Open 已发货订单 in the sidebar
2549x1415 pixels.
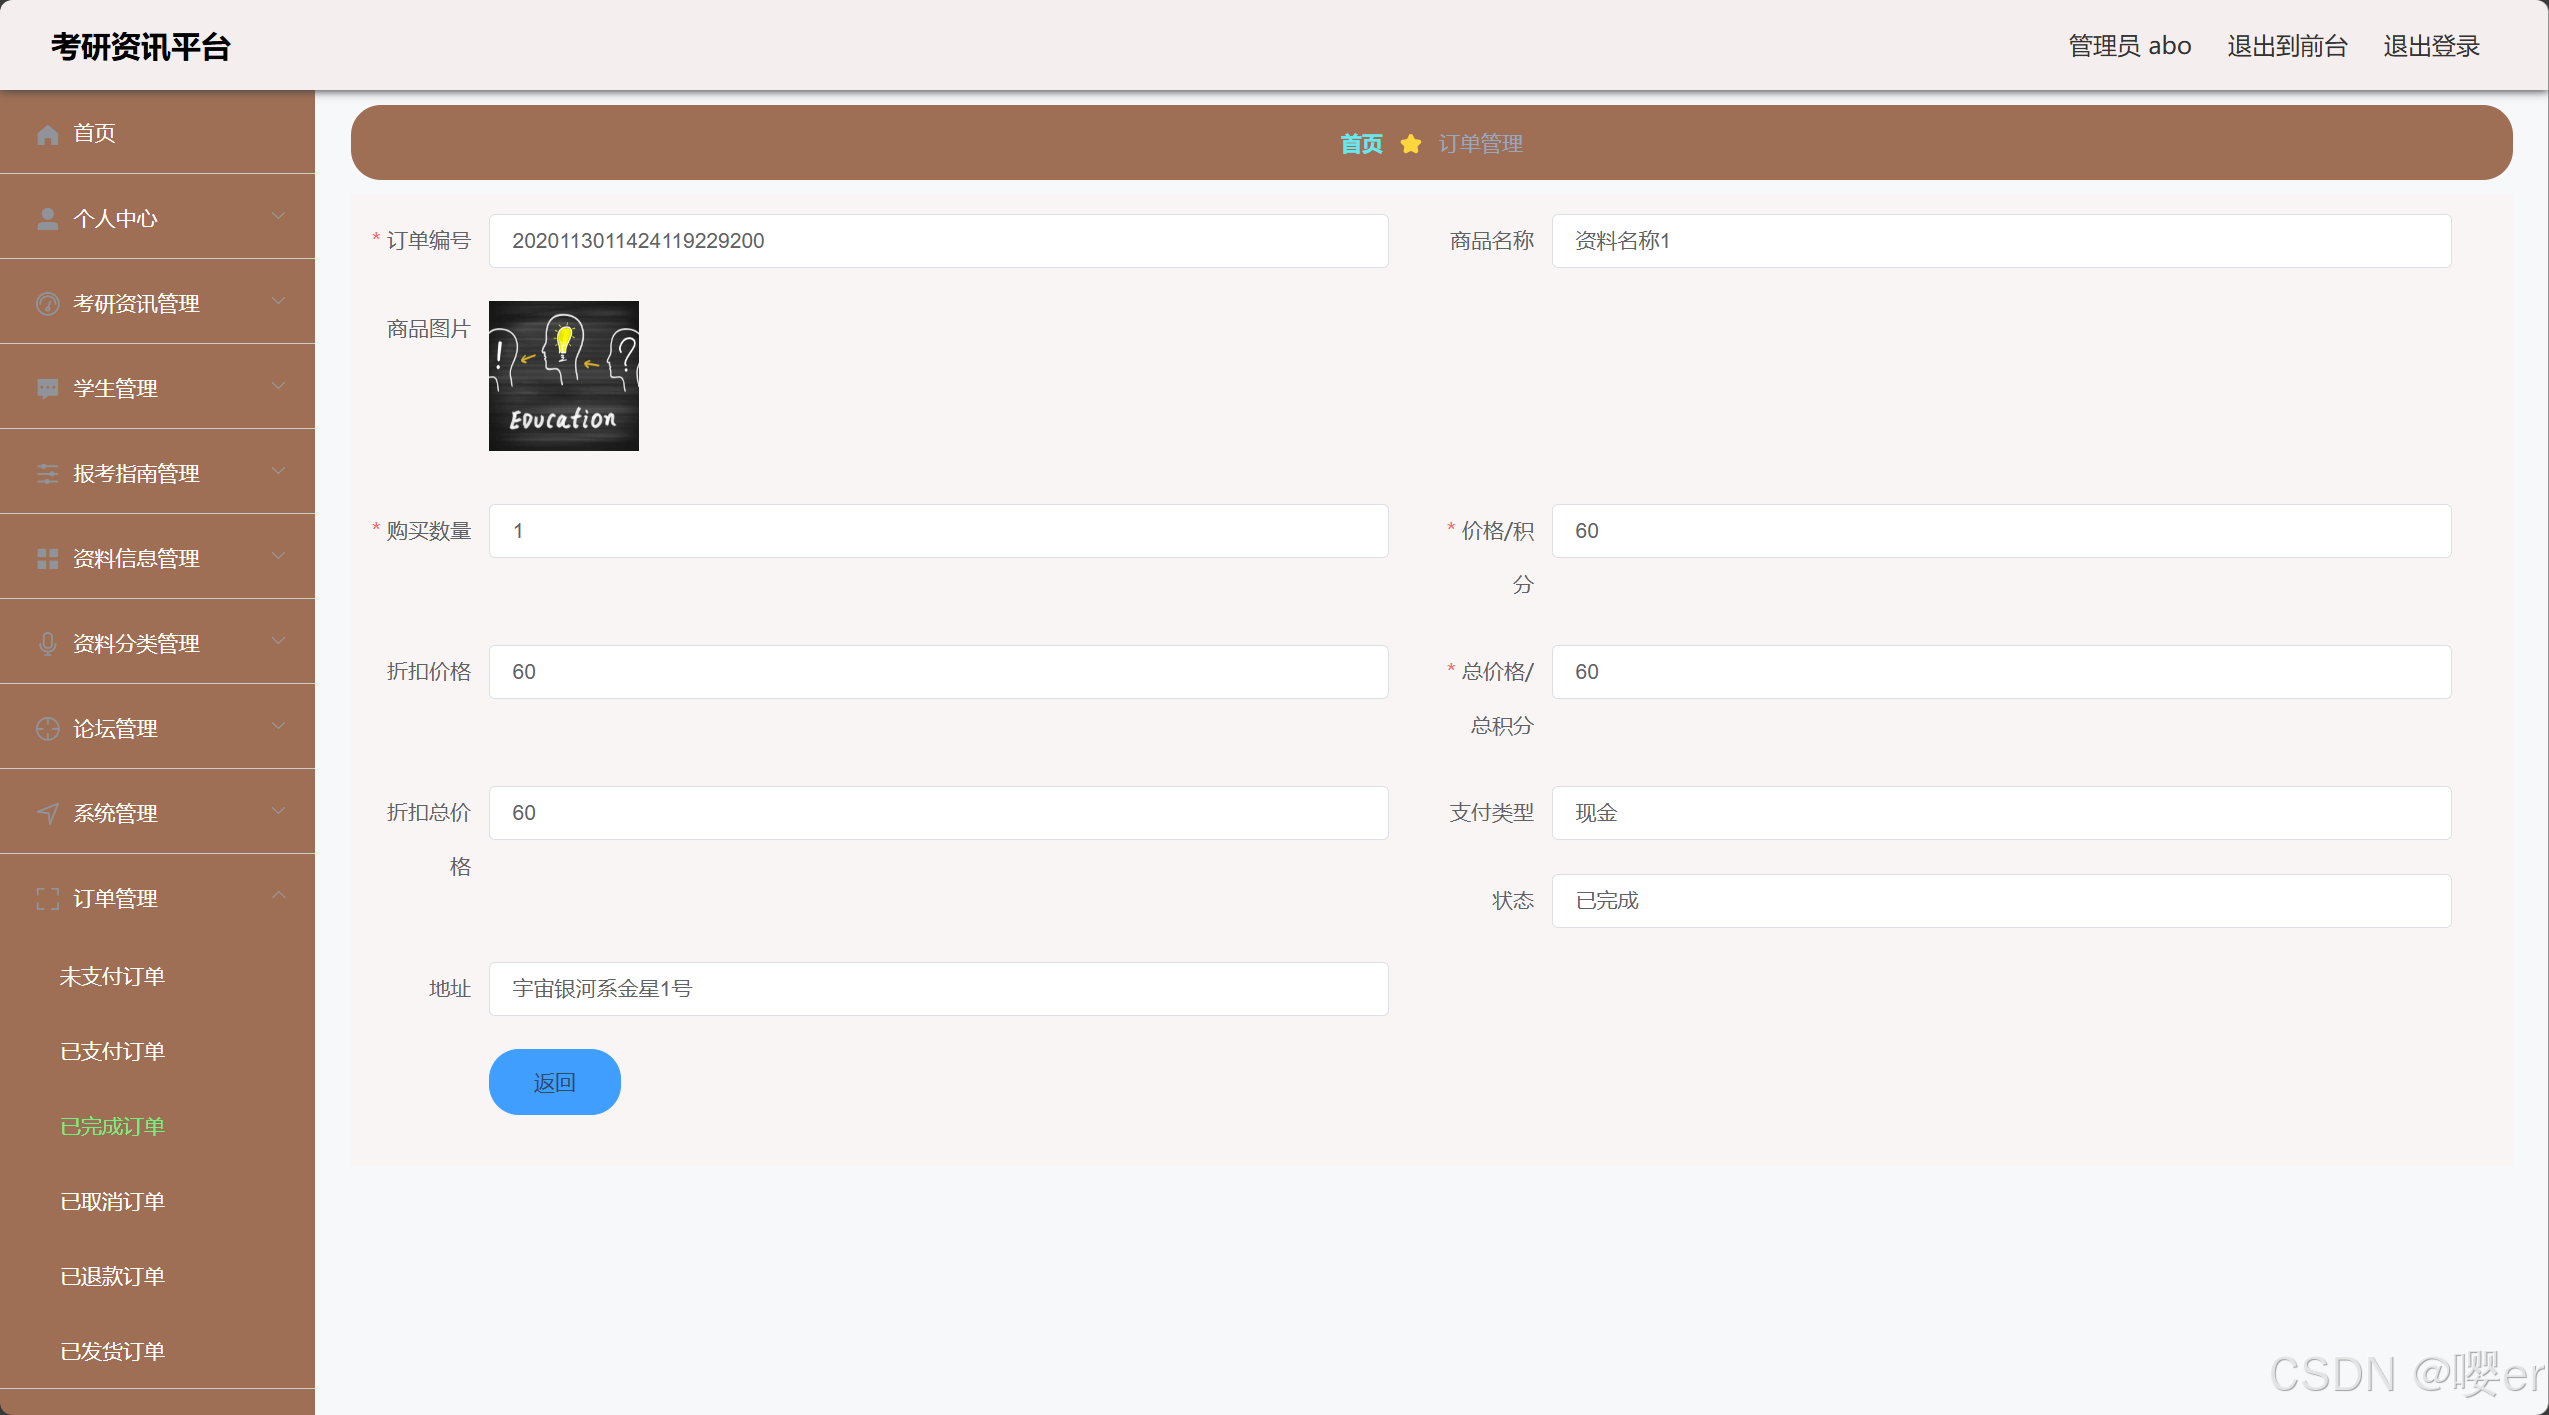[112, 1352]
